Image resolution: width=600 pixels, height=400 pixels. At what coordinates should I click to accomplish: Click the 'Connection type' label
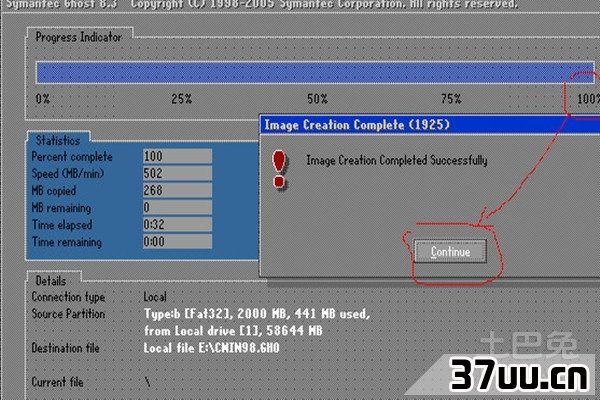point(68,297)
